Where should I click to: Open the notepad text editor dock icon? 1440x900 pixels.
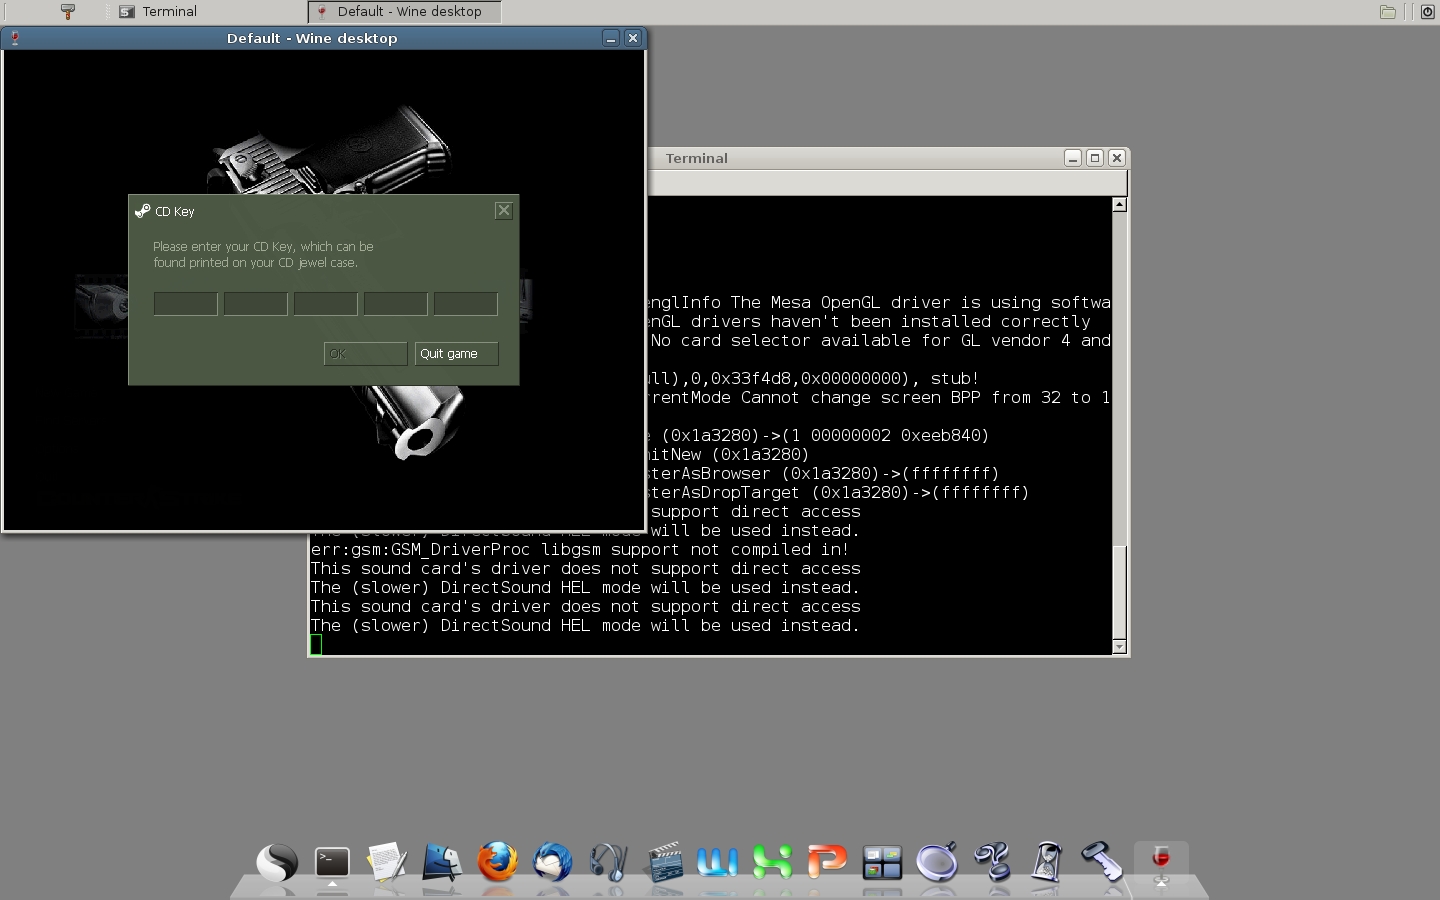click(x=387, y=862)
